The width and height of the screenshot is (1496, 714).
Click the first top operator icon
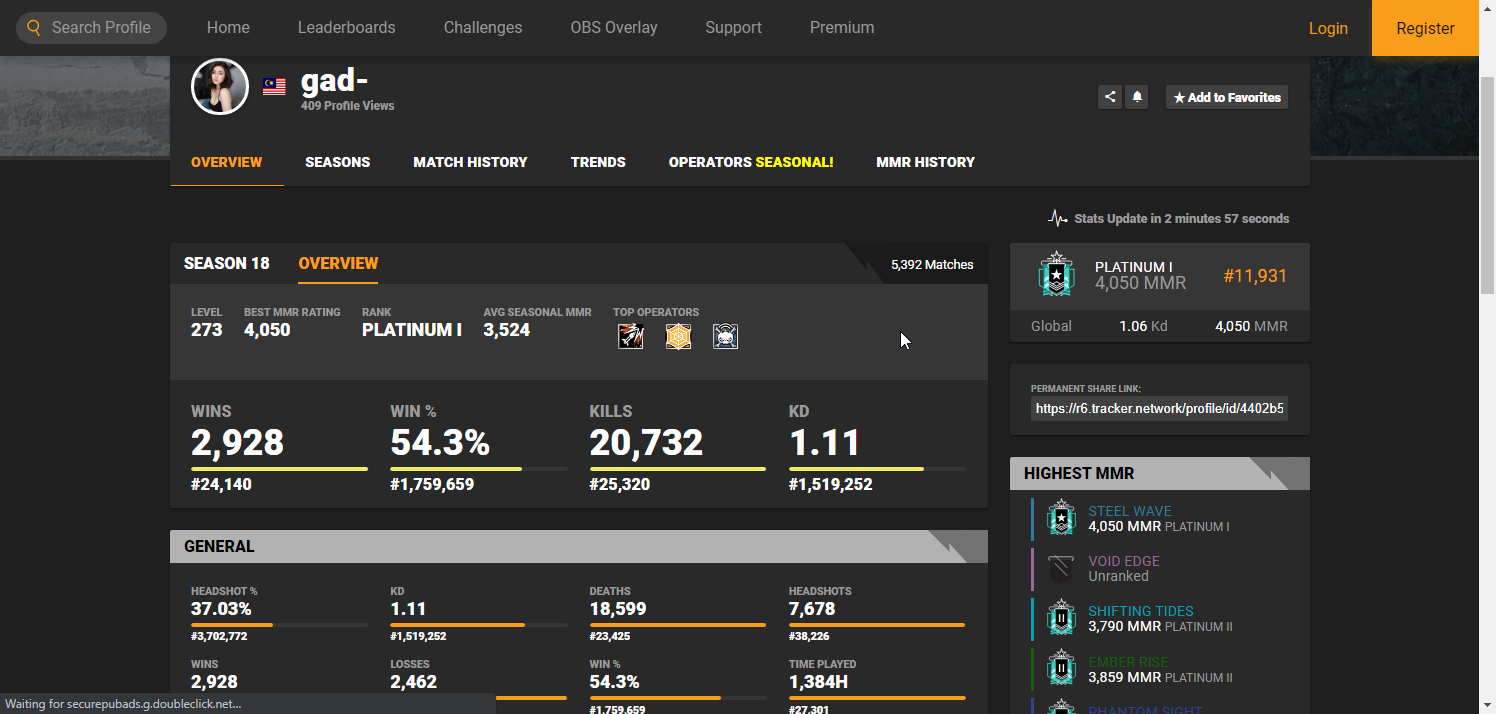630,337
